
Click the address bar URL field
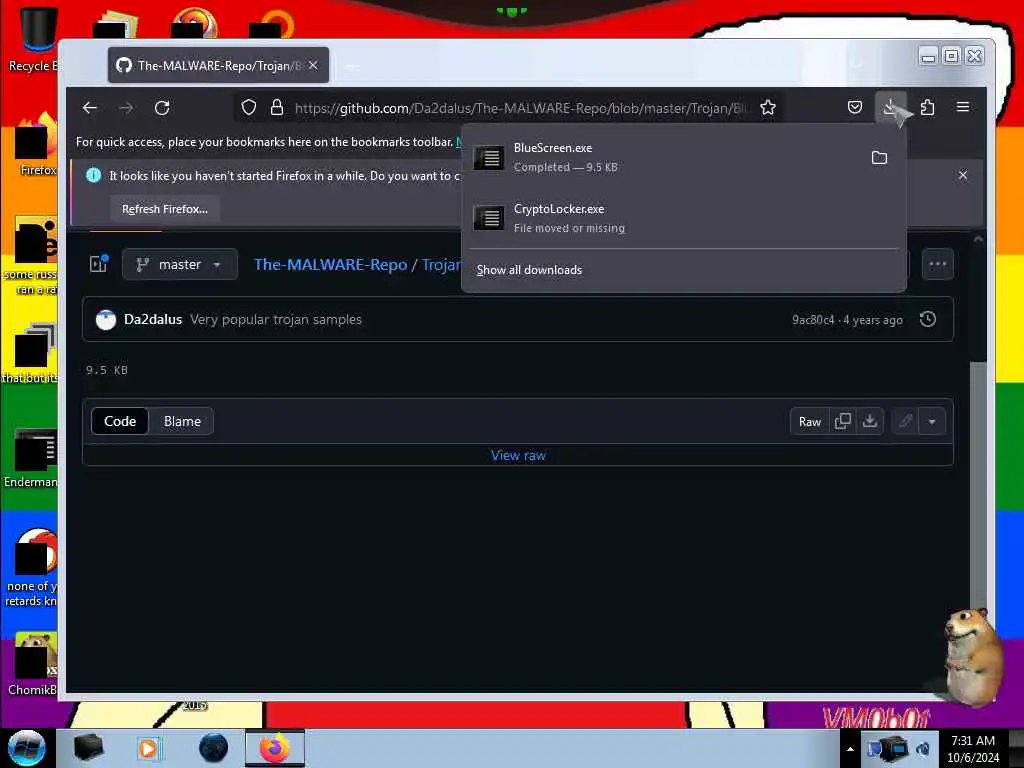pos(522,108)
